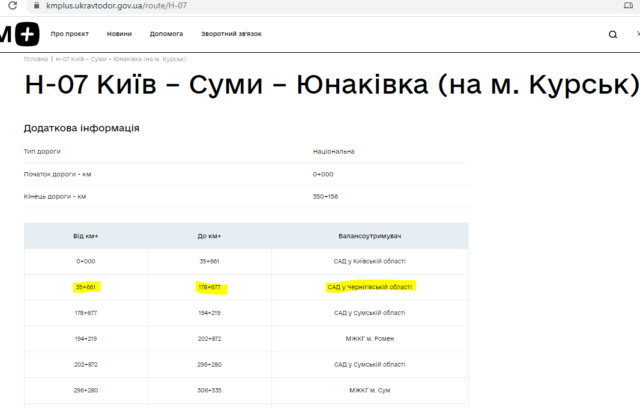Open the Про проект menu item
The height and width of the screenshot is (408, 640).
coord(69,34)
